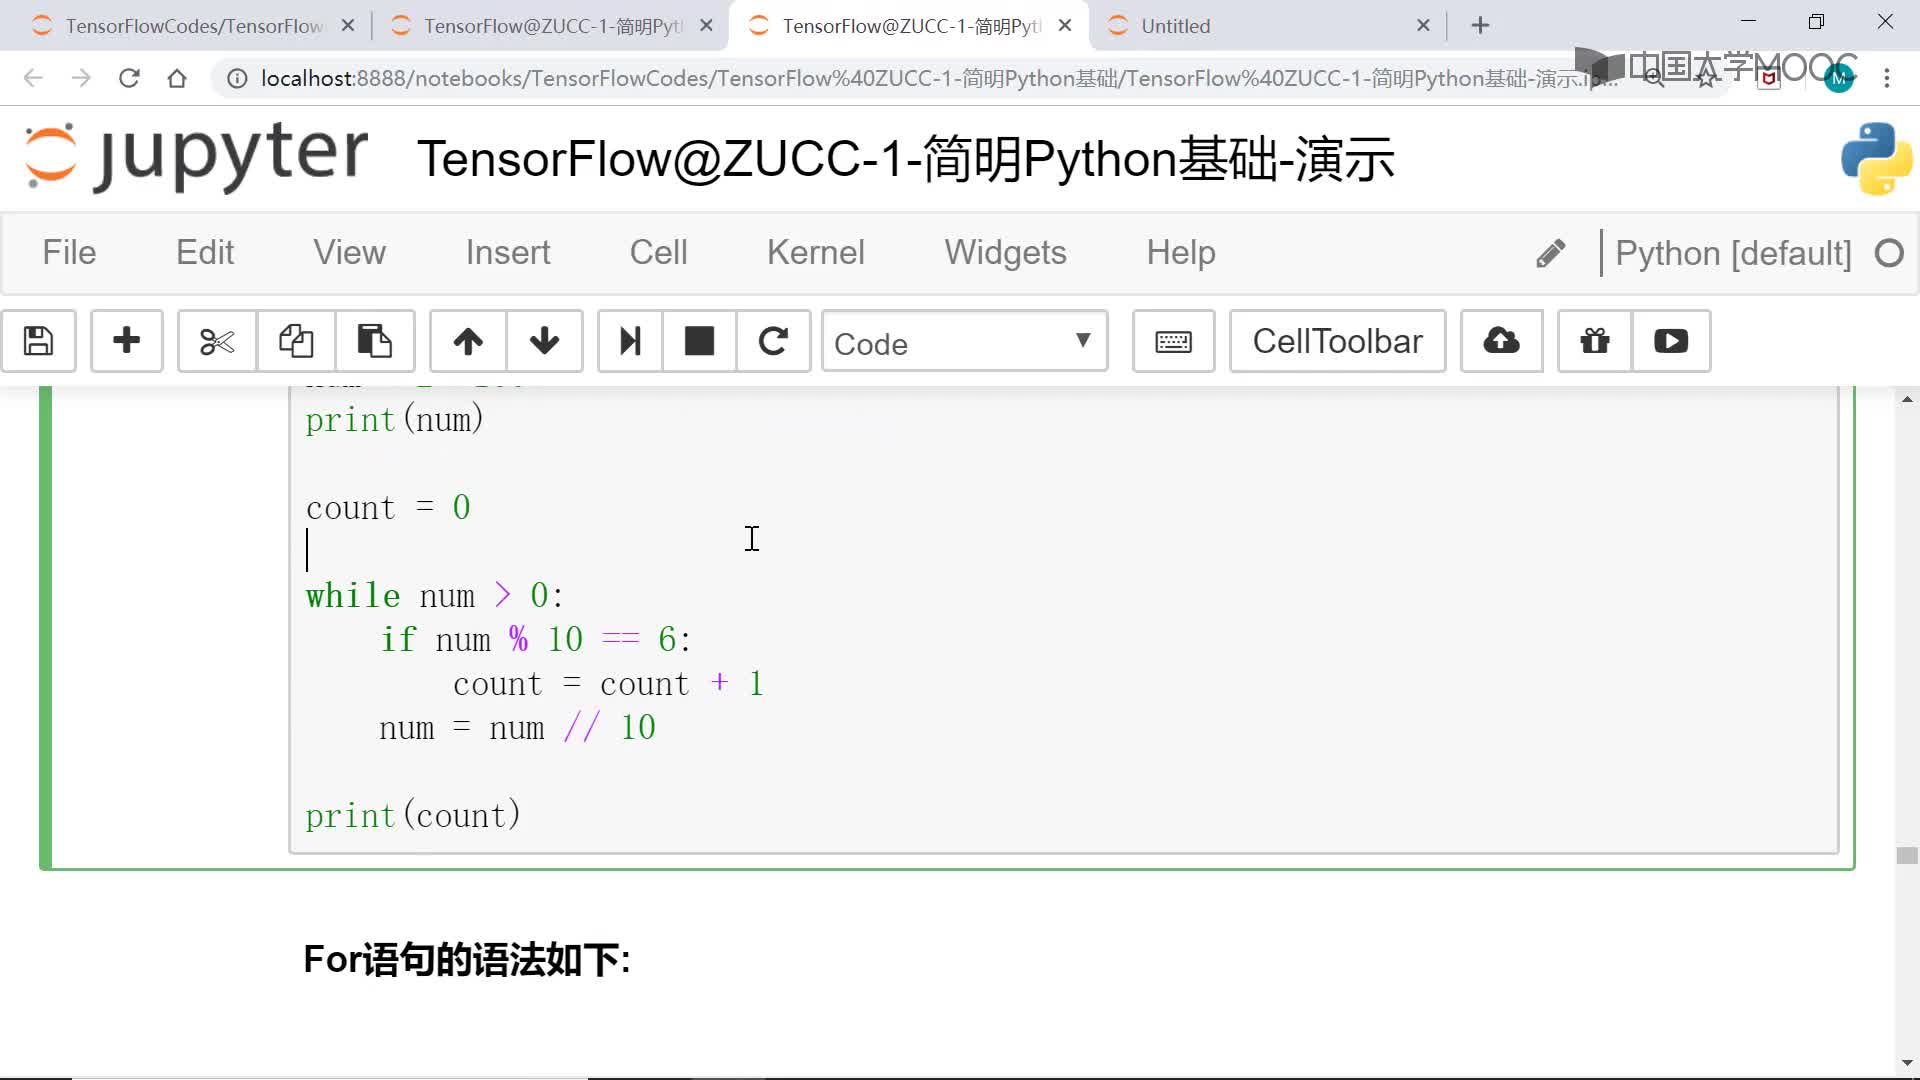Click the upload file to hub icon
The image size is (1920, 1080).
[x=1502, y=342]
